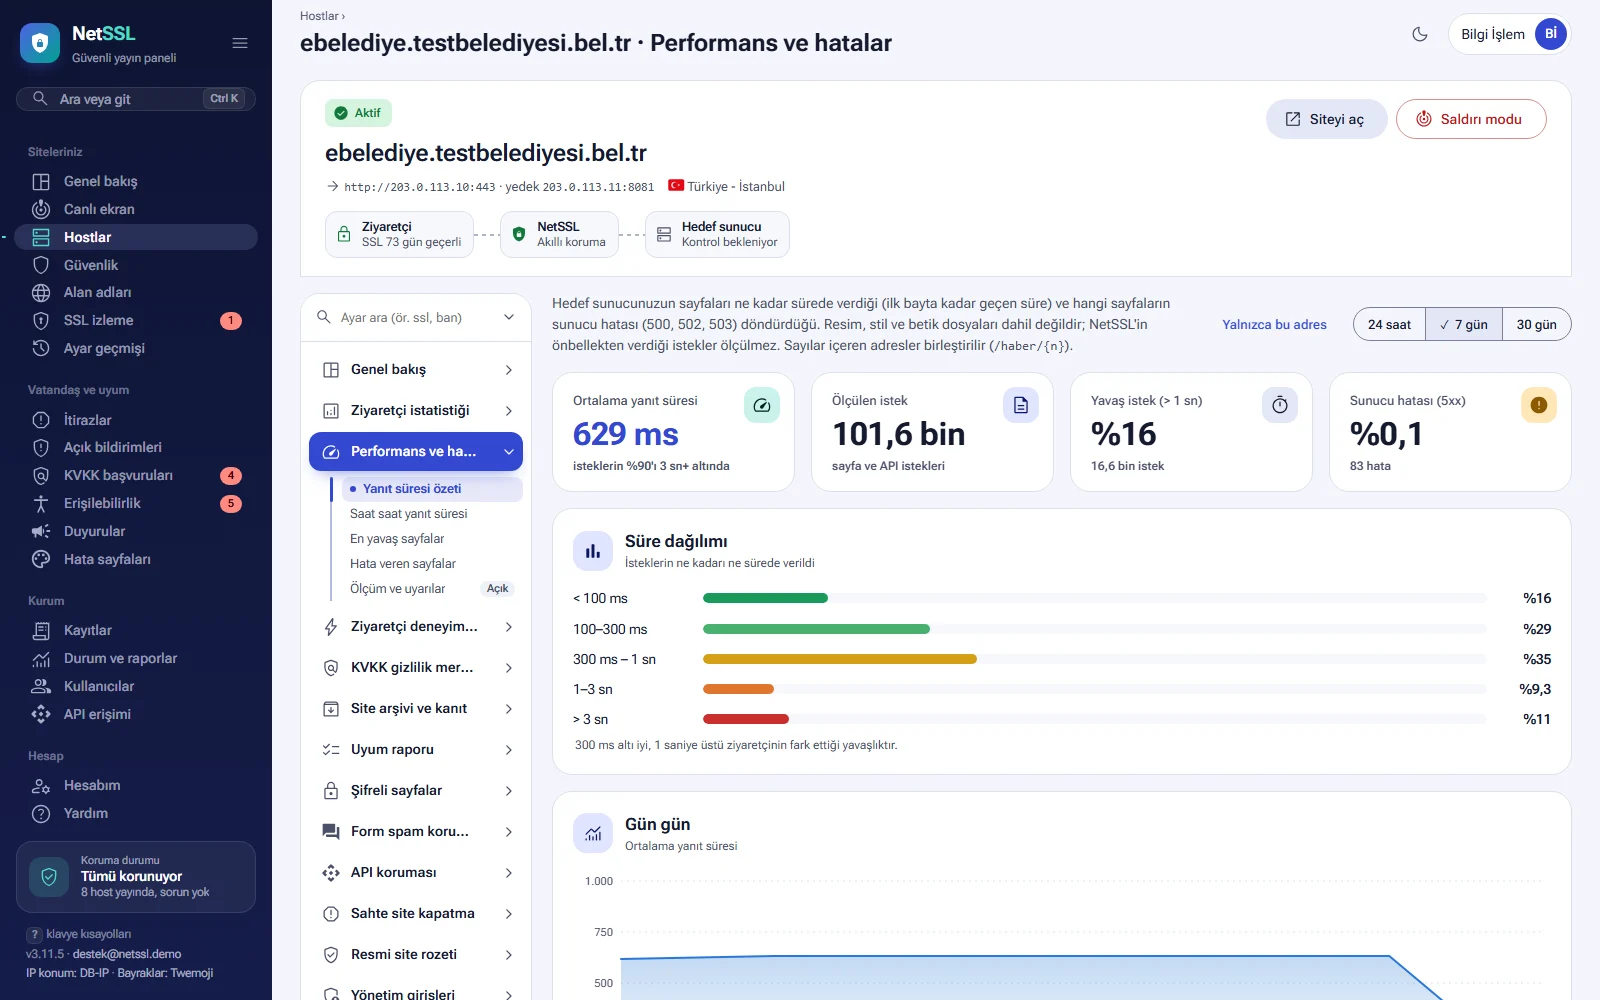Open Duyurular megaphone item
This screenshot has width=1600, height=1000.
[135, 531]
